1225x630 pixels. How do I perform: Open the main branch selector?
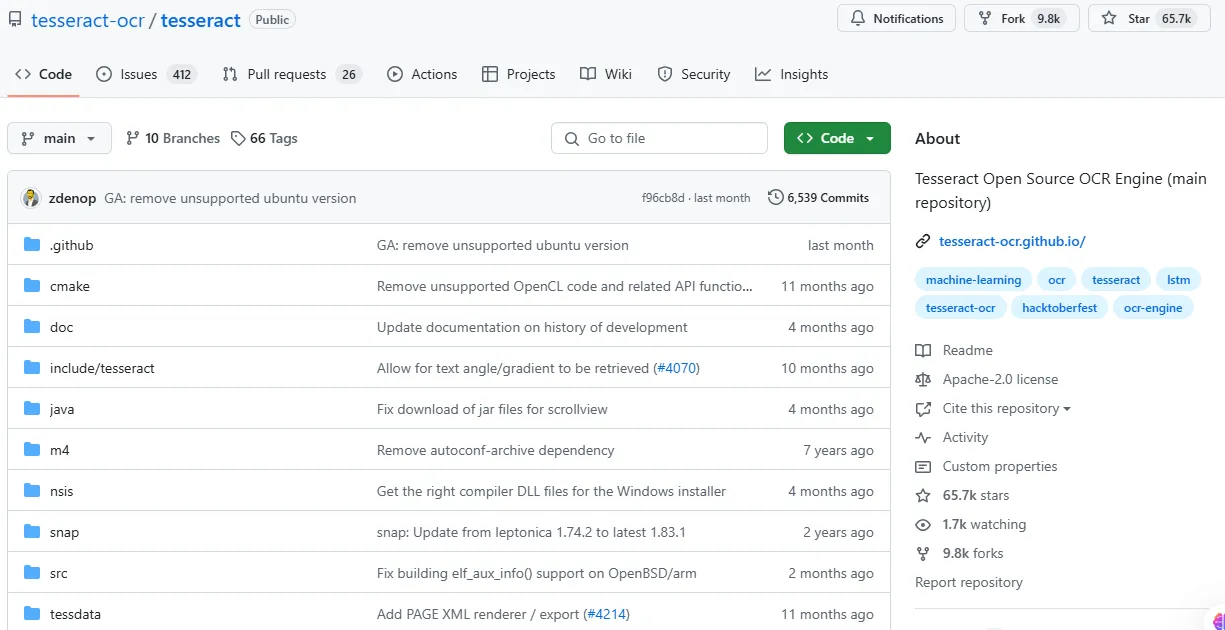(x=59, y=138)
